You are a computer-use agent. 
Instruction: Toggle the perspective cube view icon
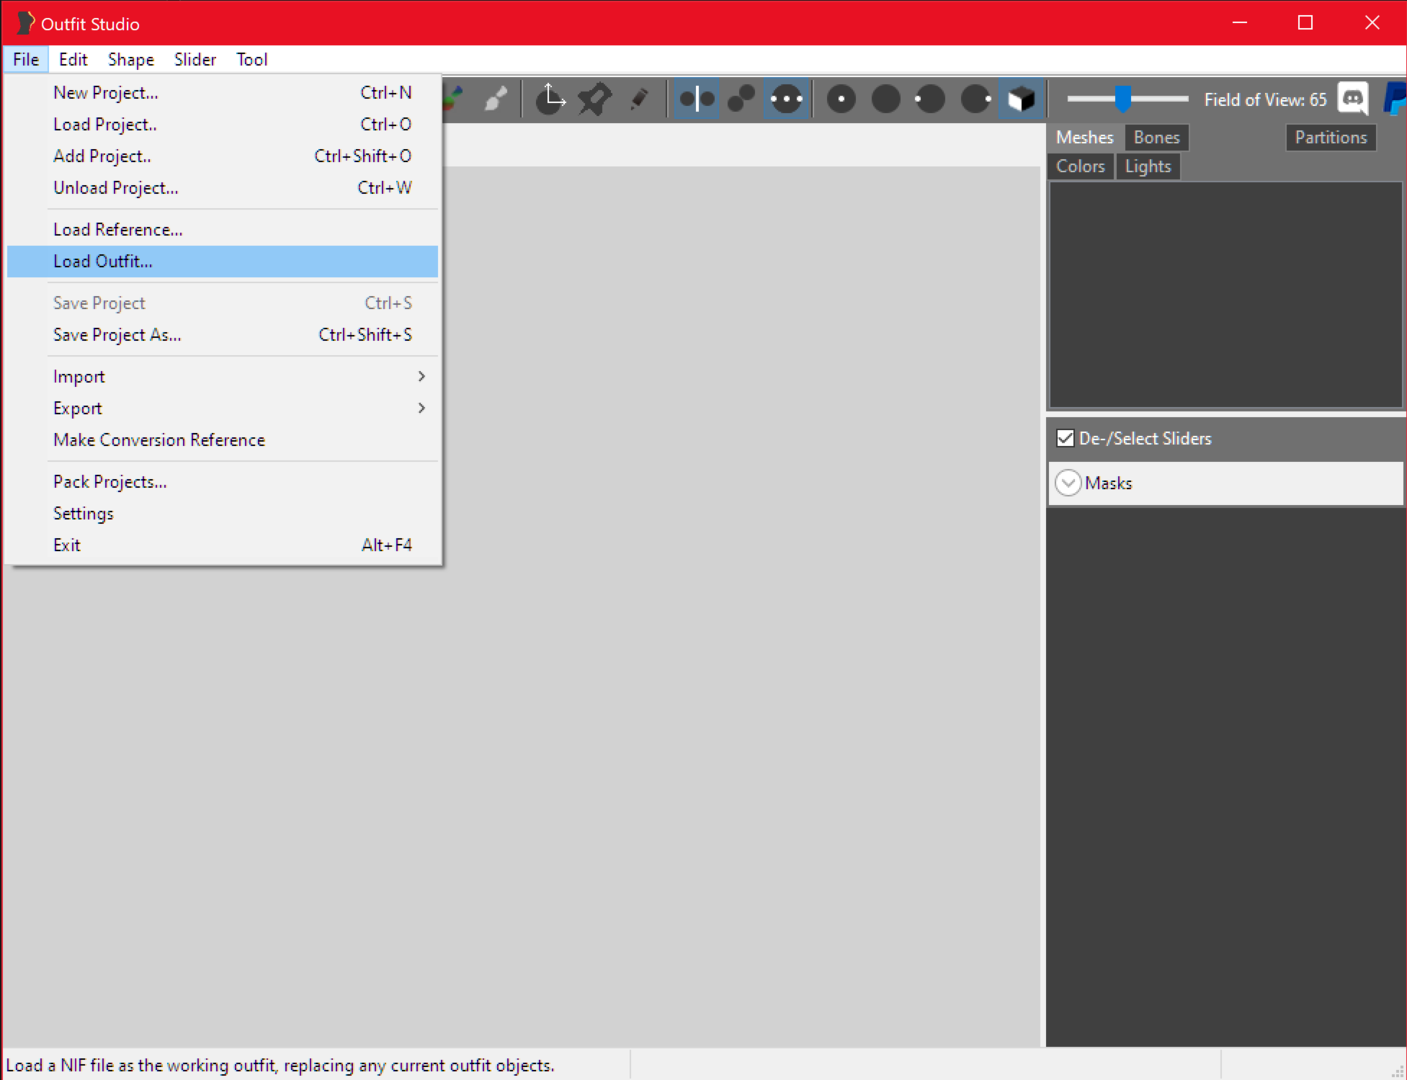tap(1021, 99)
